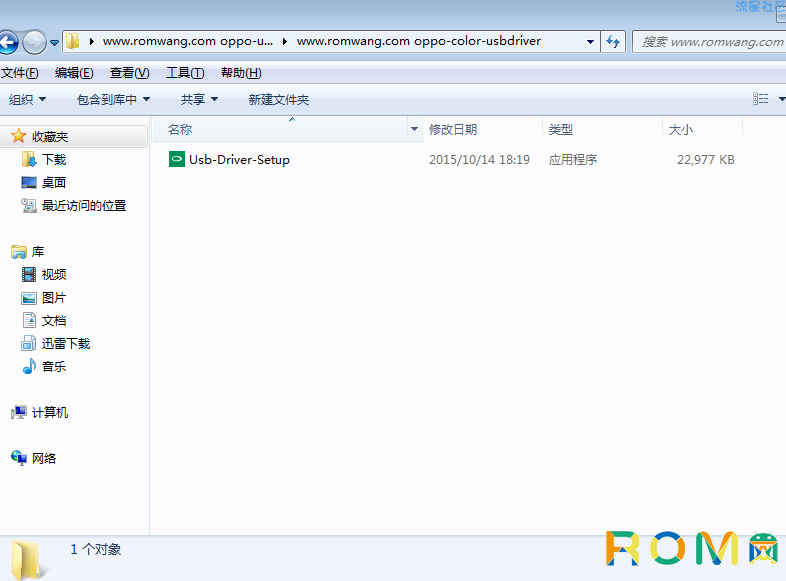Image resolution: width=786 pixels, height=581 pixels.
Task: Open the 工具(T) menu
Action: tap(185, 73)
